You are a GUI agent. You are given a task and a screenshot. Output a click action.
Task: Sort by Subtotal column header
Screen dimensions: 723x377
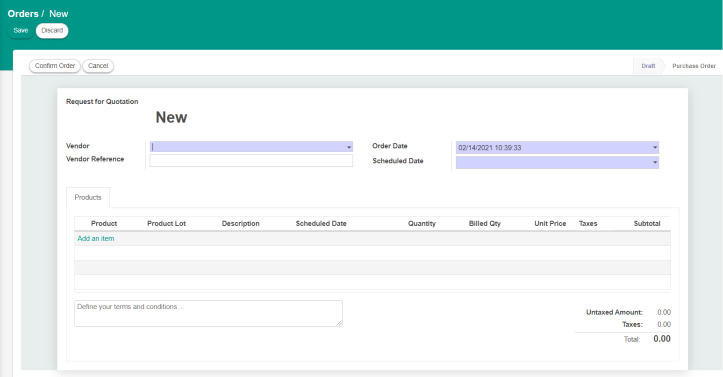point(647,224)
